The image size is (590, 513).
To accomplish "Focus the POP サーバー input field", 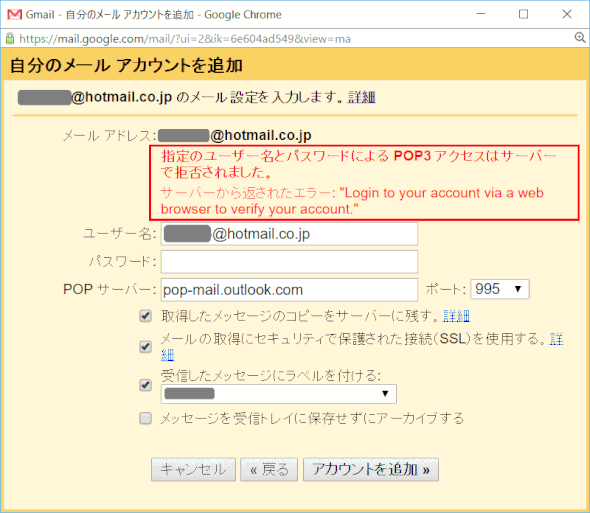I will click(289, 289).
